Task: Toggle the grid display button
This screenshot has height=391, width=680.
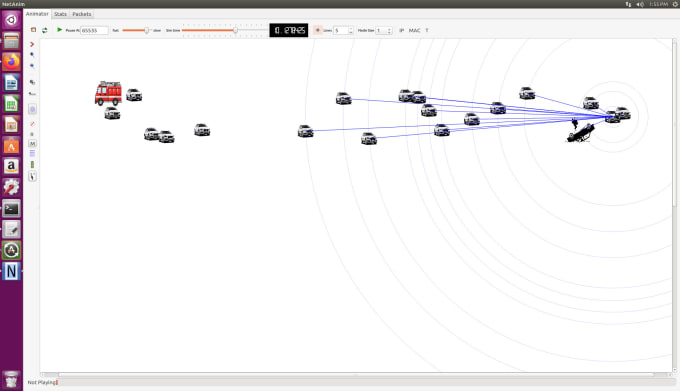Action: pos(318,30)
